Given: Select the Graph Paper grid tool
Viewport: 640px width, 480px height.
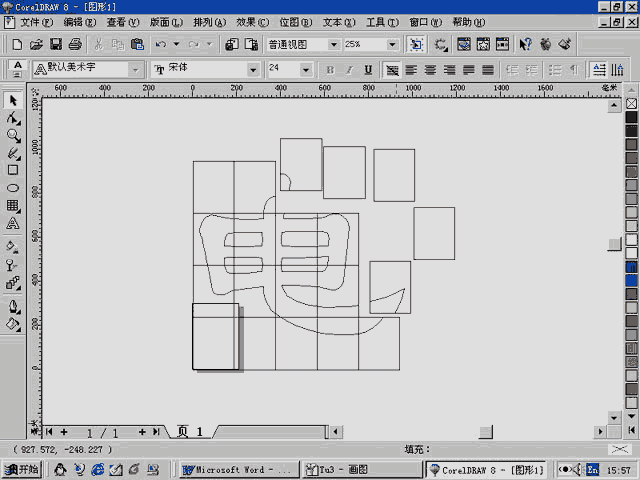Looking at the screenshot, I should (x=13, y=205).
